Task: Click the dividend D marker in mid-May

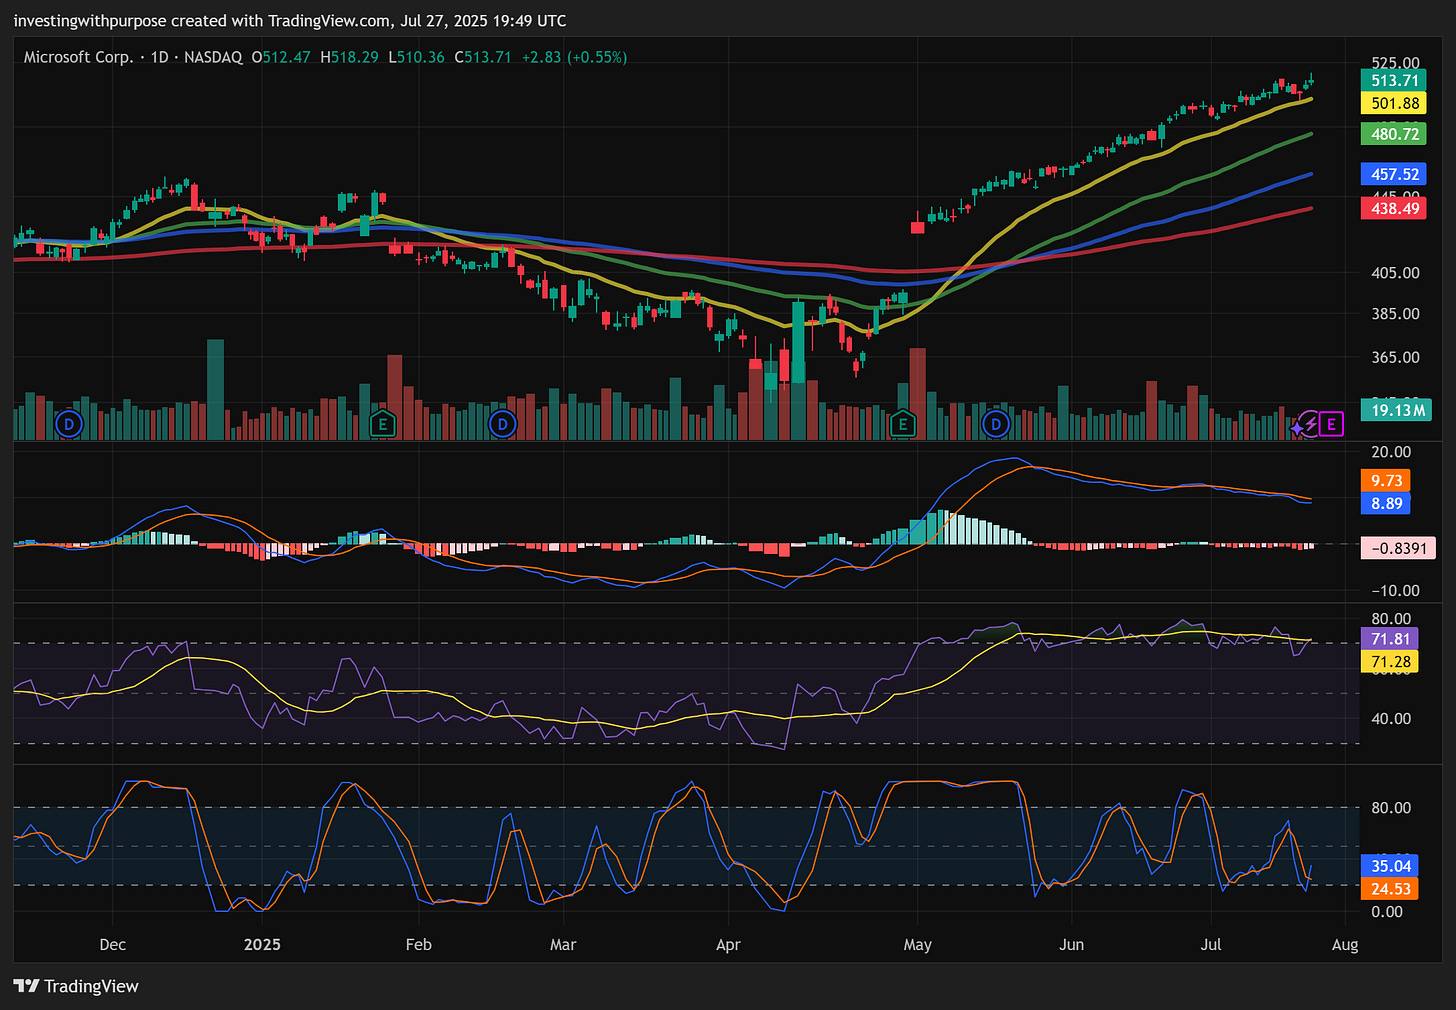Action: pyautogui.click(x=995, y=424)
